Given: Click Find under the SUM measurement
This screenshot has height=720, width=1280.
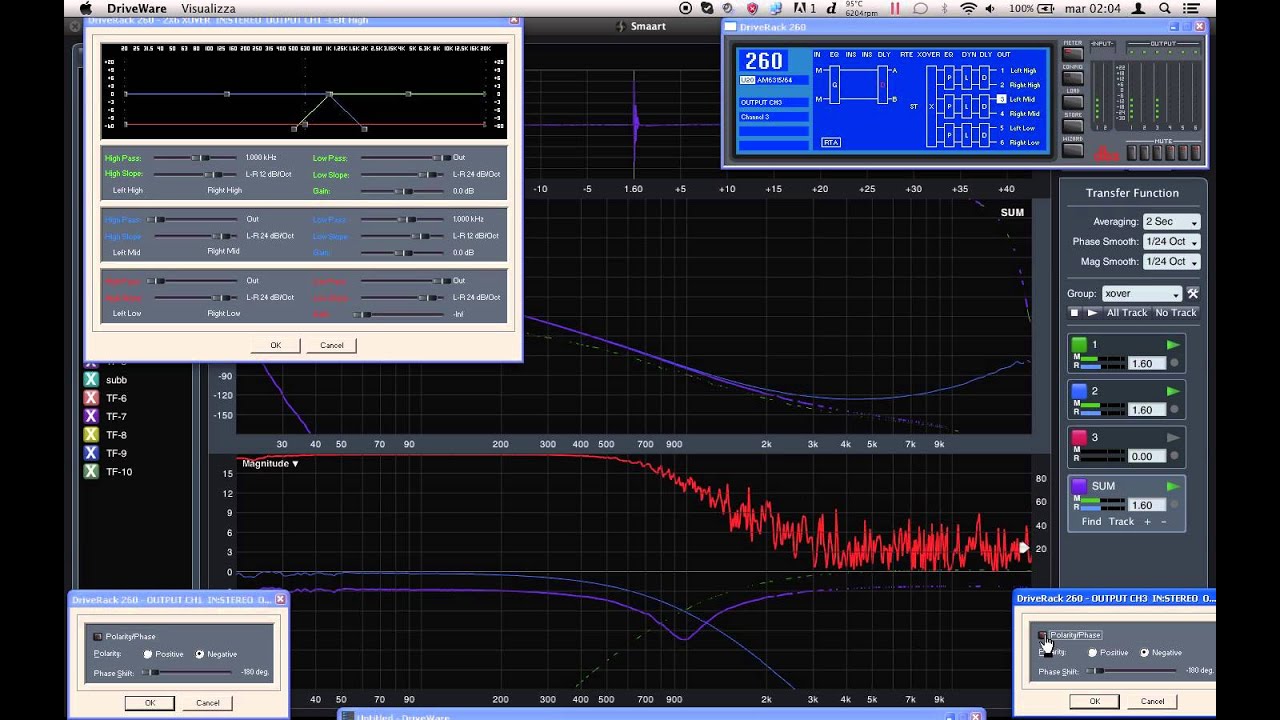Looking at the screenshot, I should click(x=1091, y=522).
